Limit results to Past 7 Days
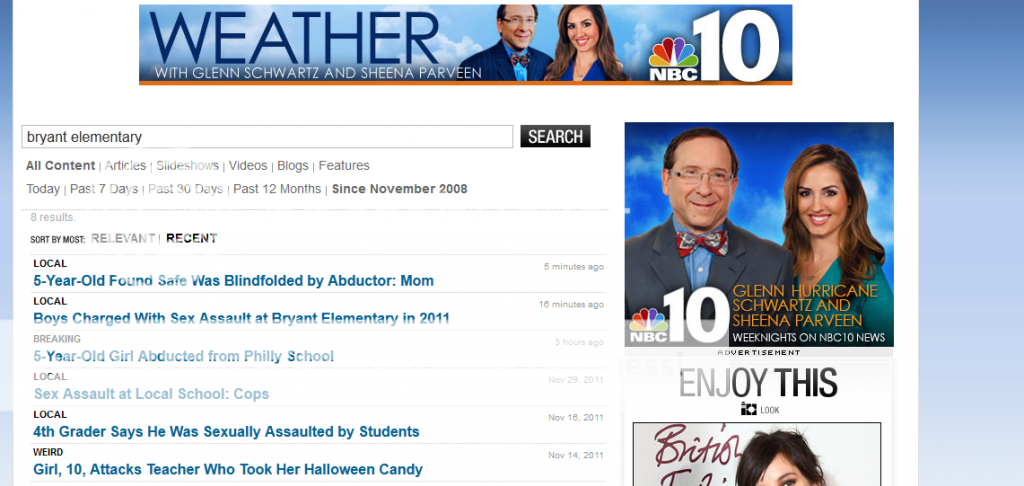This screenshot has width=1024, height=486. (104, 189)
